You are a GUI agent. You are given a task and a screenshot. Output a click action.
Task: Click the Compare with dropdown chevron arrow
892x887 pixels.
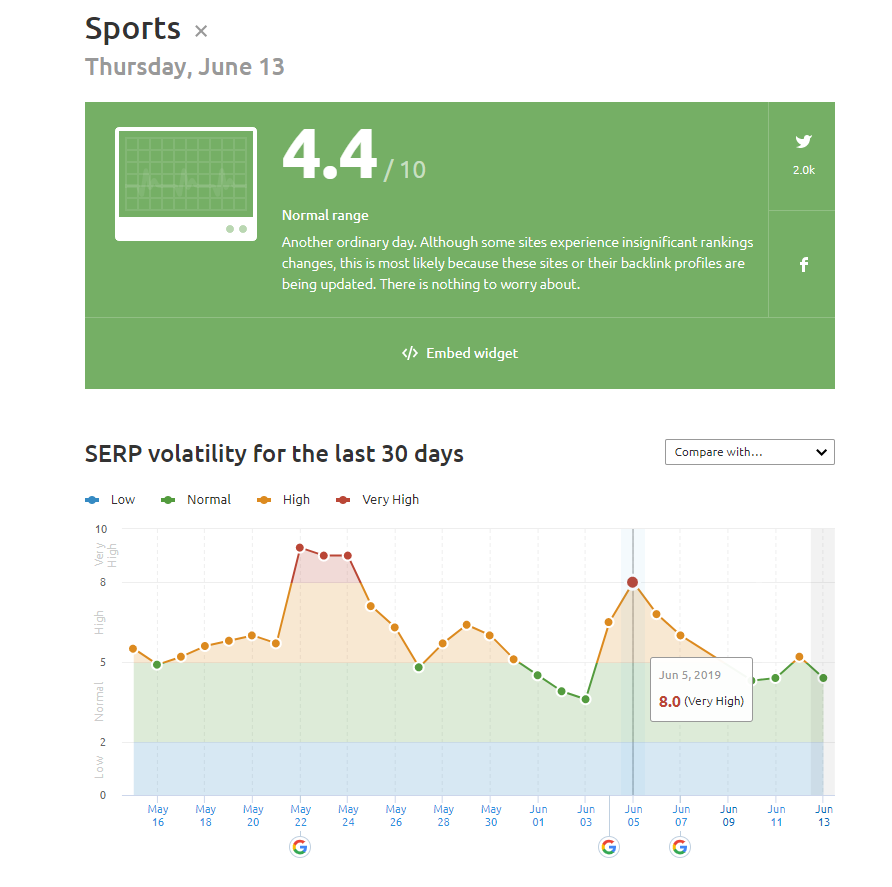(x=822, y=452)
